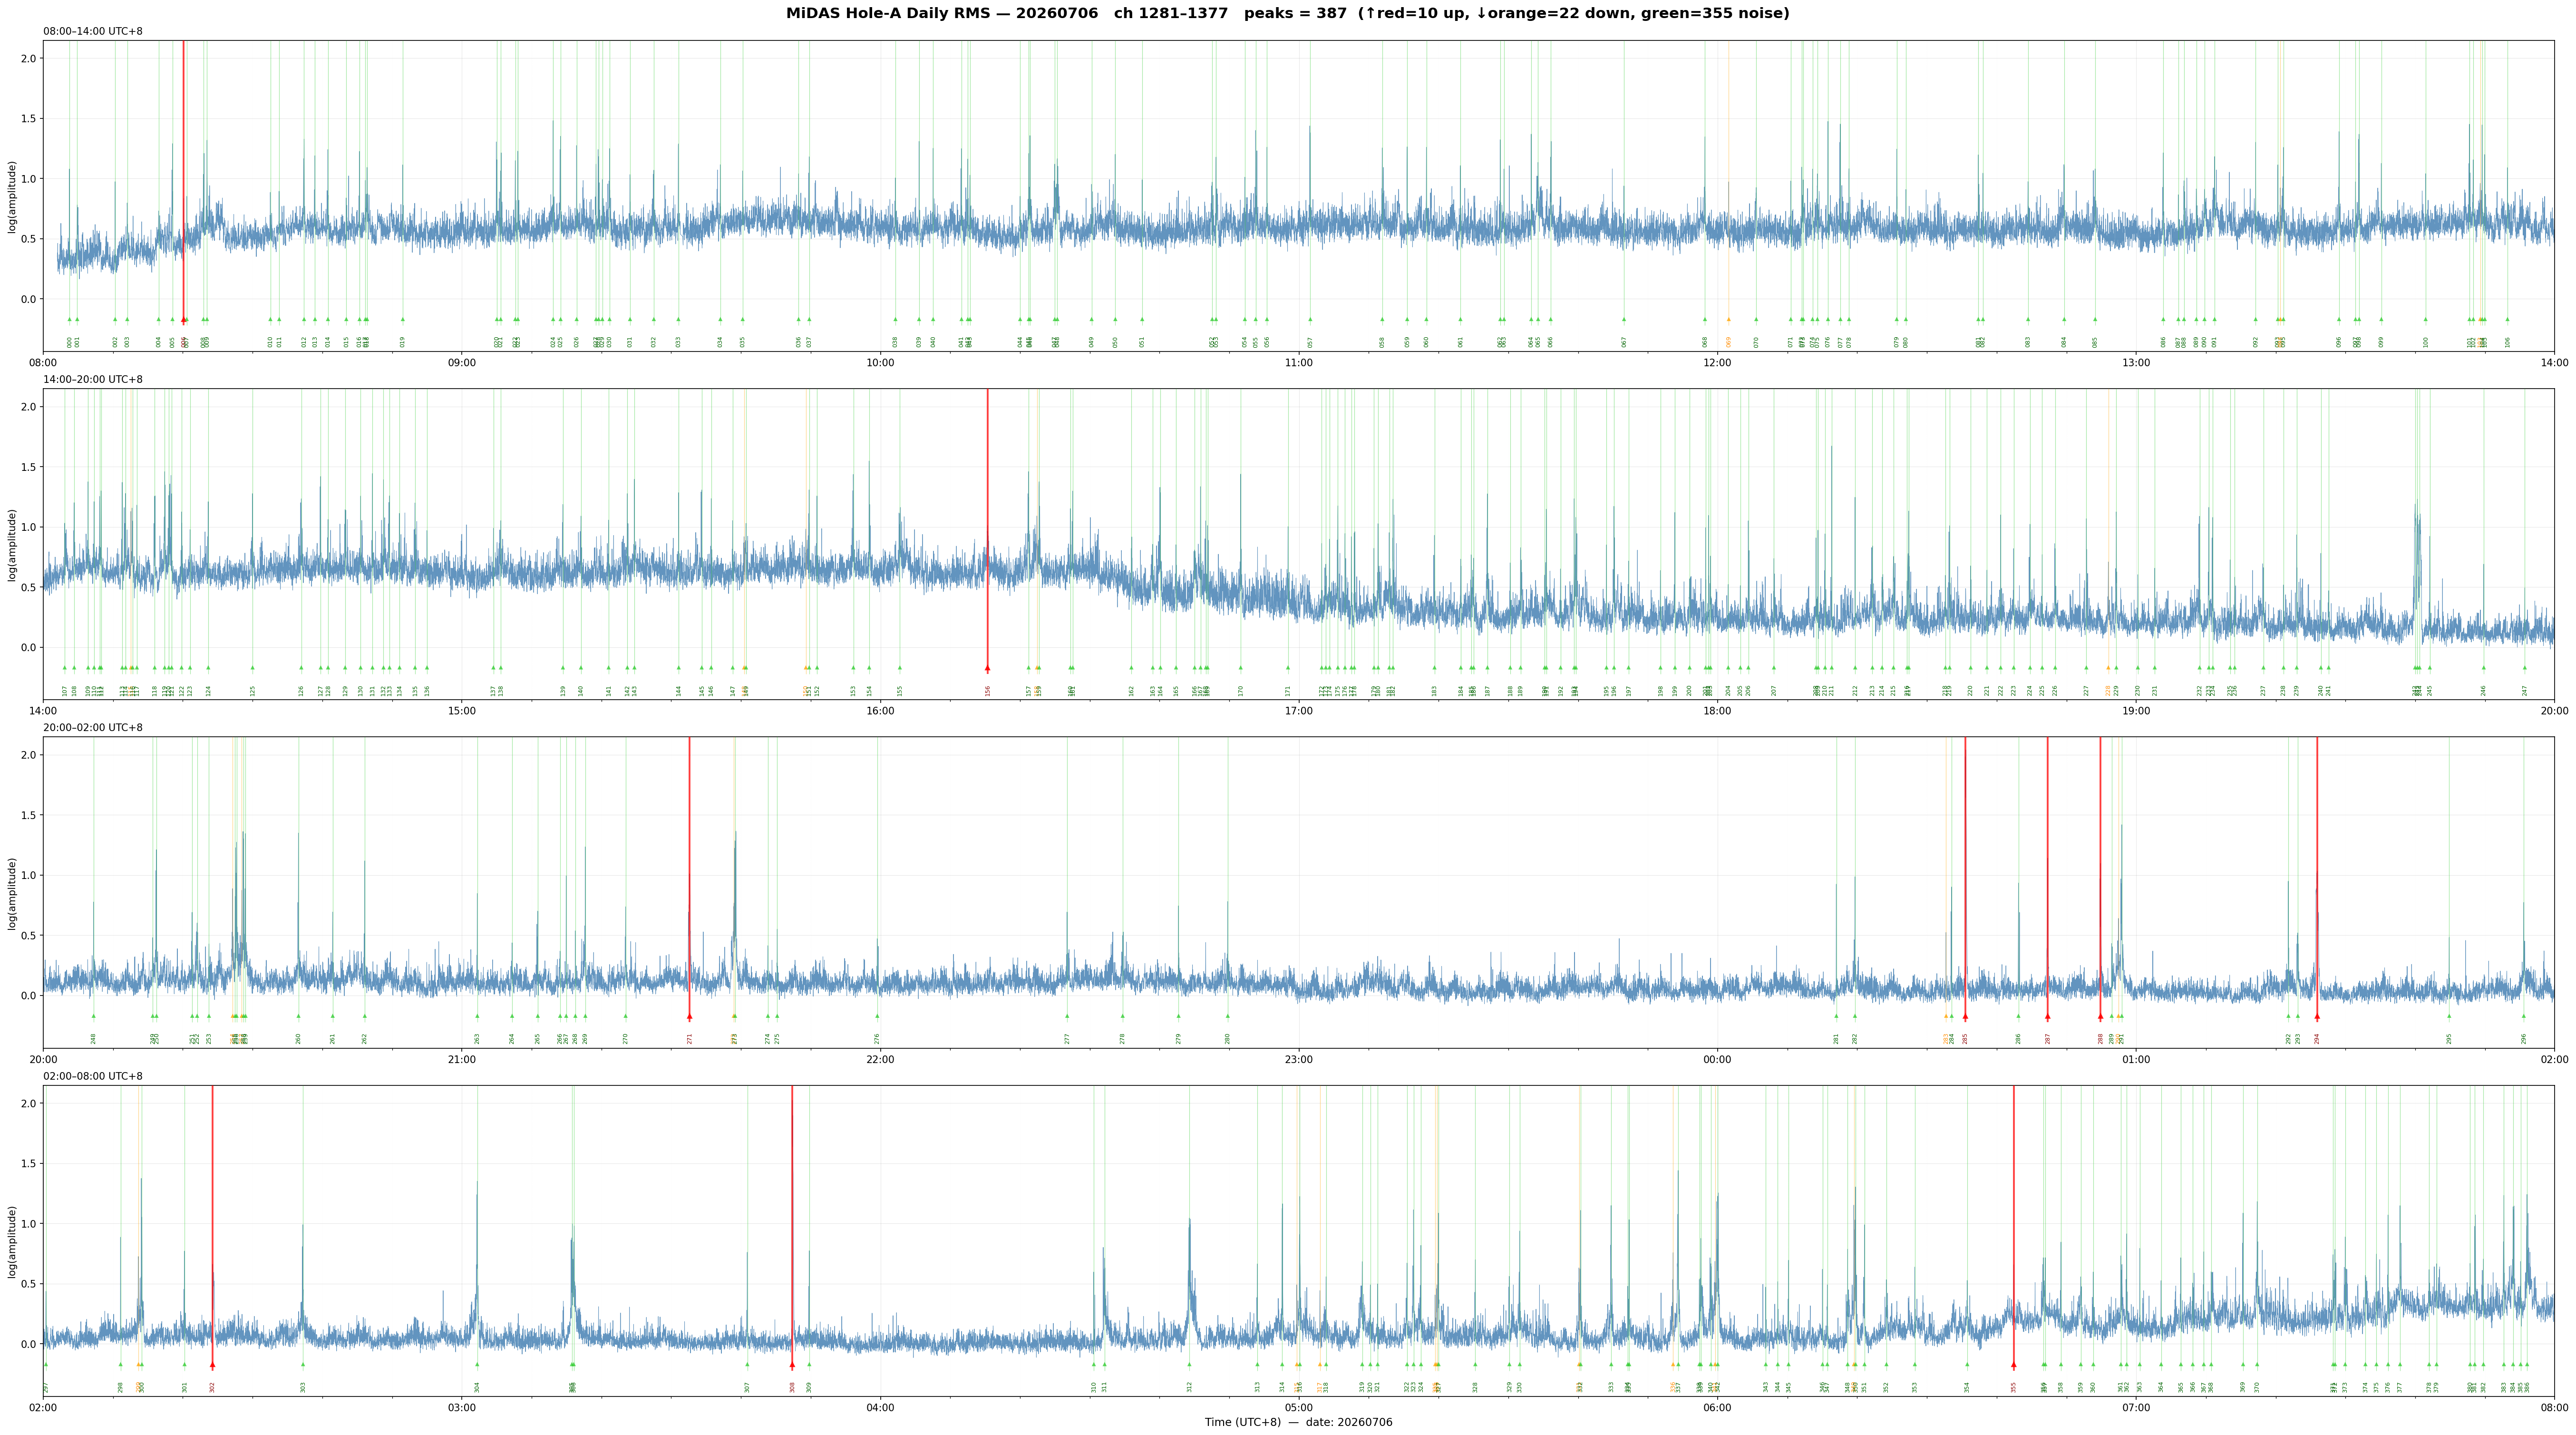Click the 2.0 y-tick of the 08:00–14:00 panel
The image size is (2576, 1435).
(x=29, y=58)
